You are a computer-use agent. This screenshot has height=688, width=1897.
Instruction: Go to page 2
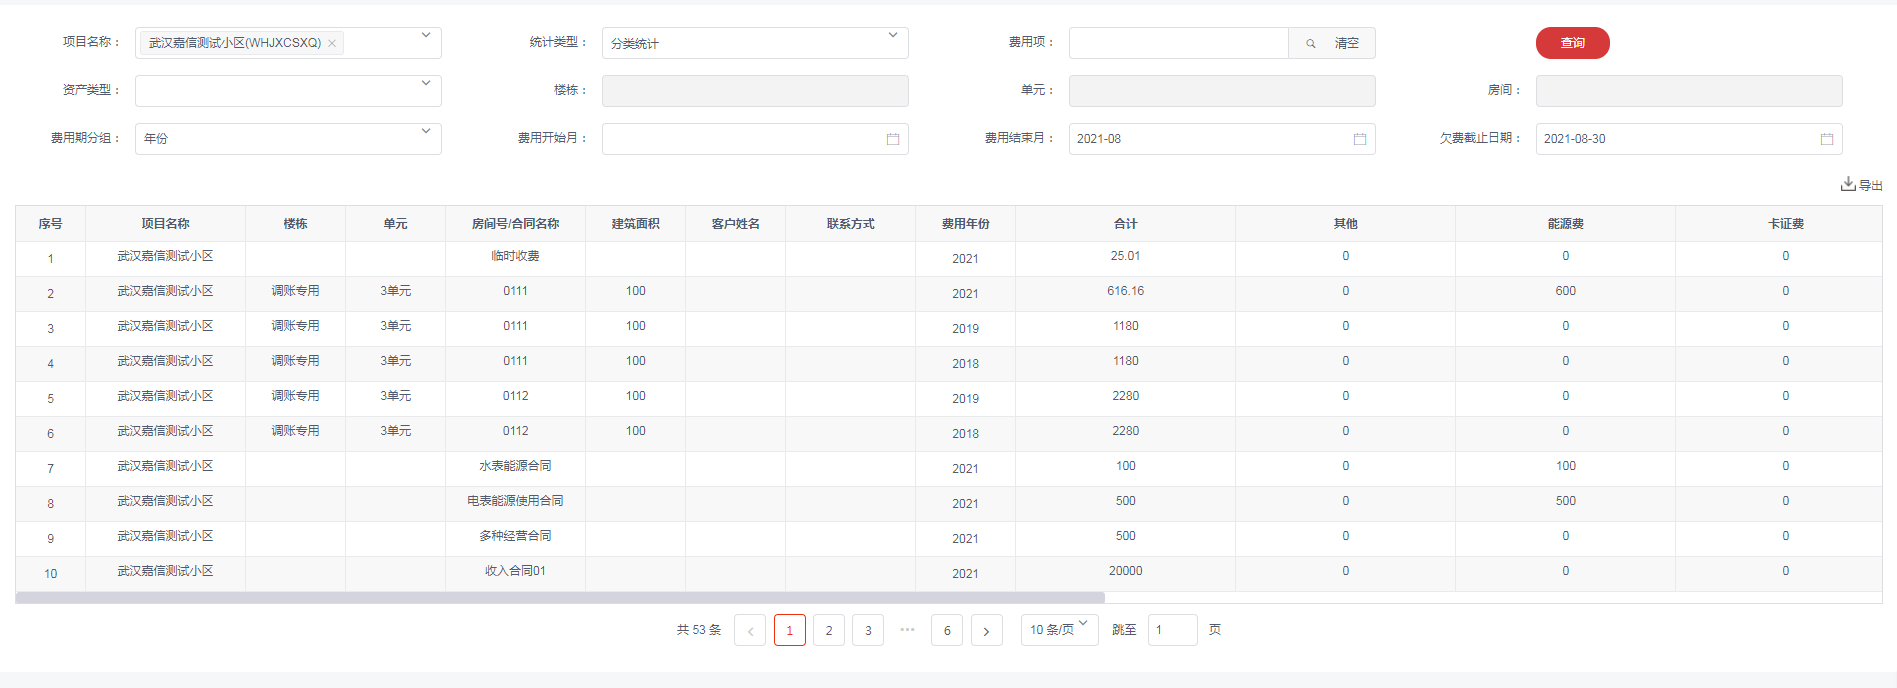point(829,630)
